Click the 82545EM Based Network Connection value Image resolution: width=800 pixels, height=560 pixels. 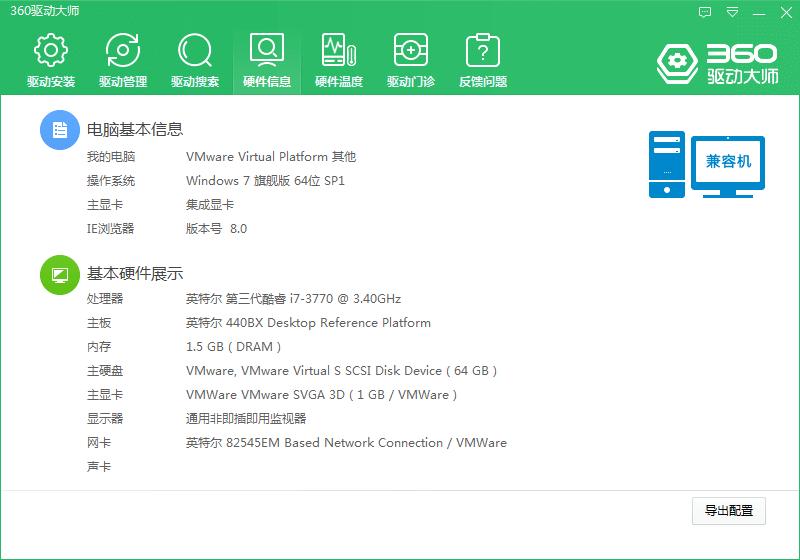pos(346,443)
